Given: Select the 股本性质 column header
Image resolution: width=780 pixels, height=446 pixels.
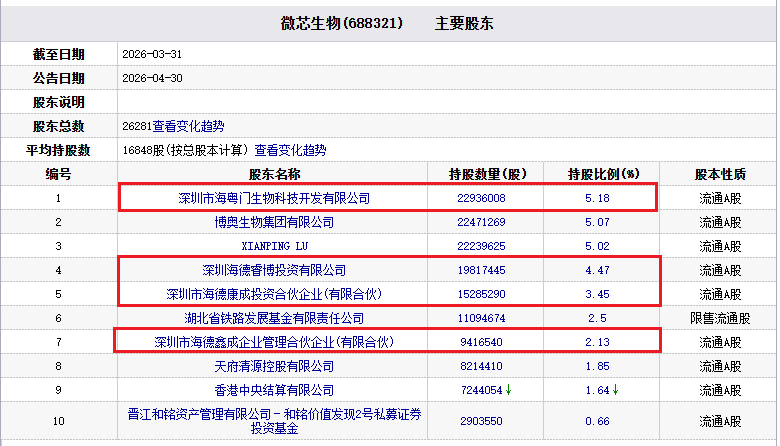Looking at the screenshot, I should [x=720, y=175].
